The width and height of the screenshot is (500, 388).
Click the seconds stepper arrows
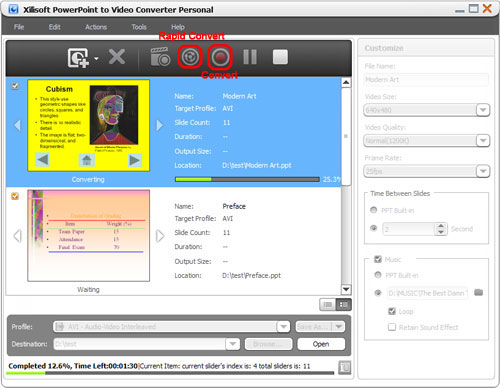441,229
